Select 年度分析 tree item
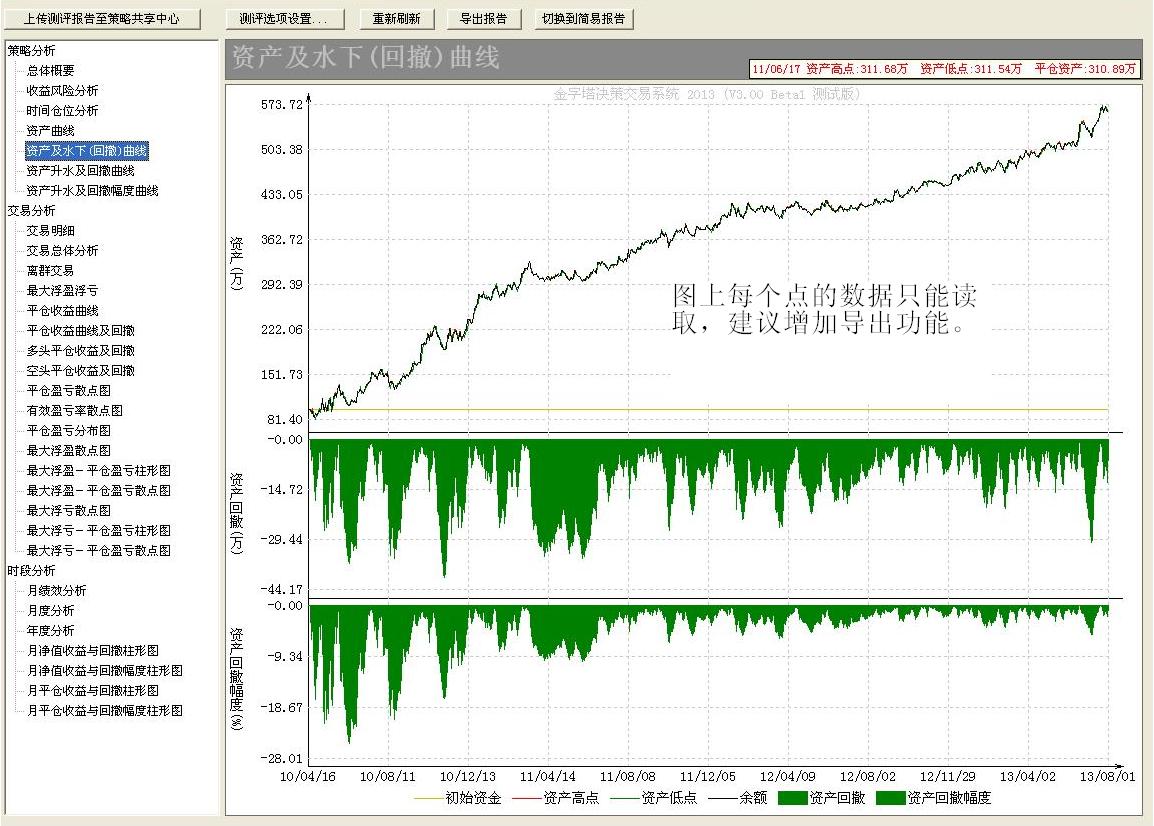 50,631
